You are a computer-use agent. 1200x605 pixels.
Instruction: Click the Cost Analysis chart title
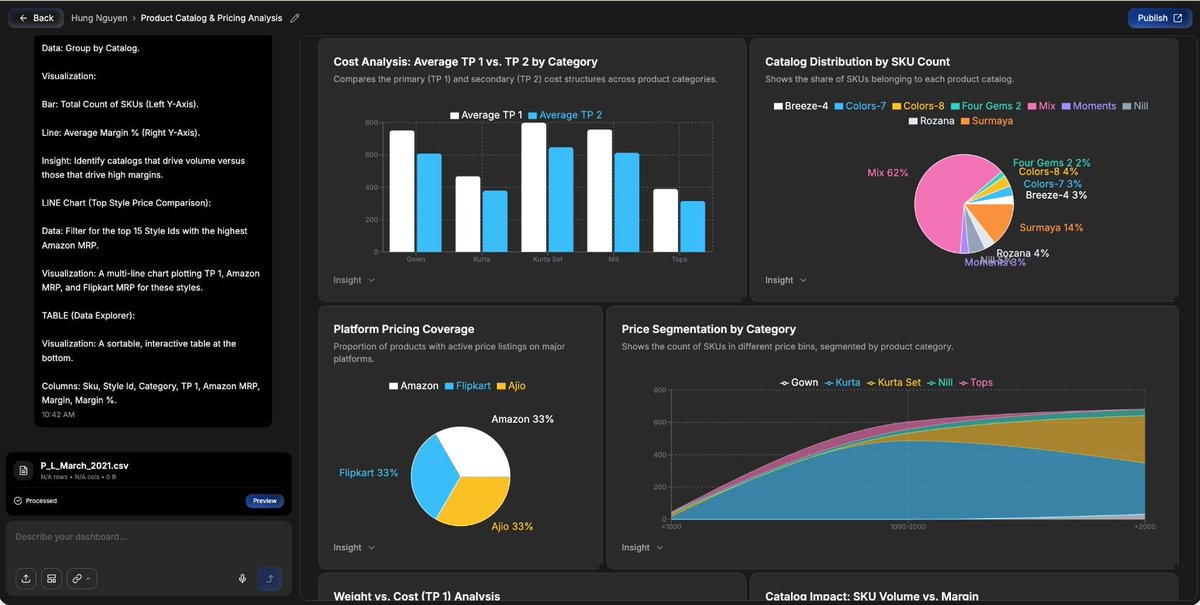pos(466,61)
